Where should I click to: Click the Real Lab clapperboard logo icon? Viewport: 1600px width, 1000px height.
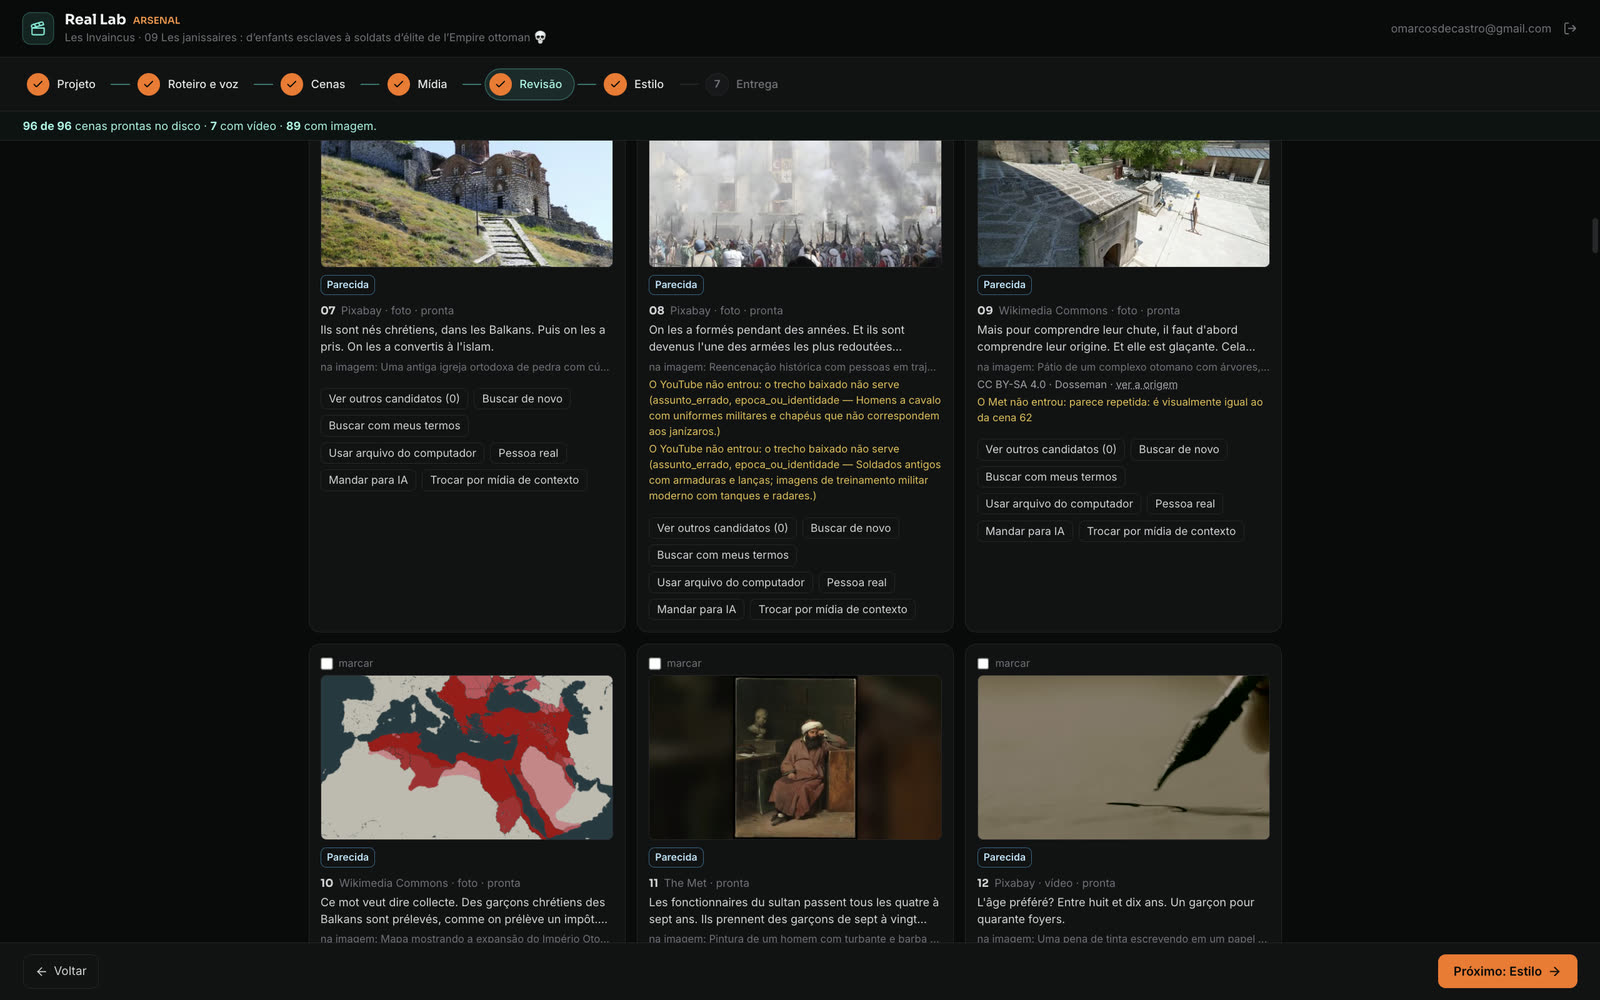click(38, 28)
